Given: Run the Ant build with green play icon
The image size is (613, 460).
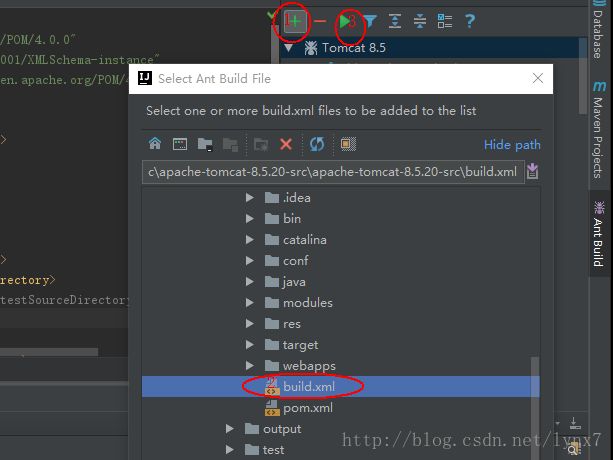Looking at the screenshot, I should pos(344,21).
